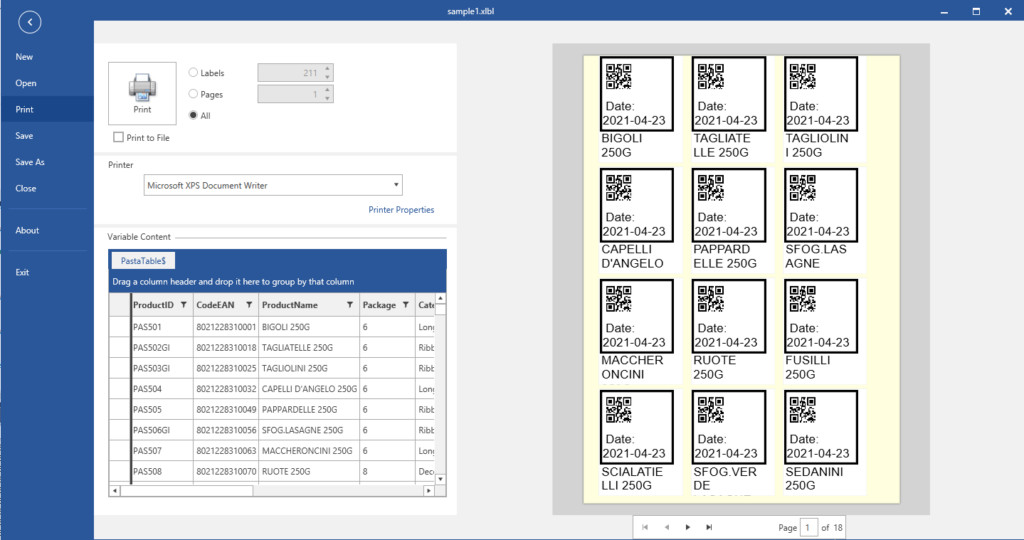
Task: Click the table's left horizontal scroll arrow
Action: 114,490
